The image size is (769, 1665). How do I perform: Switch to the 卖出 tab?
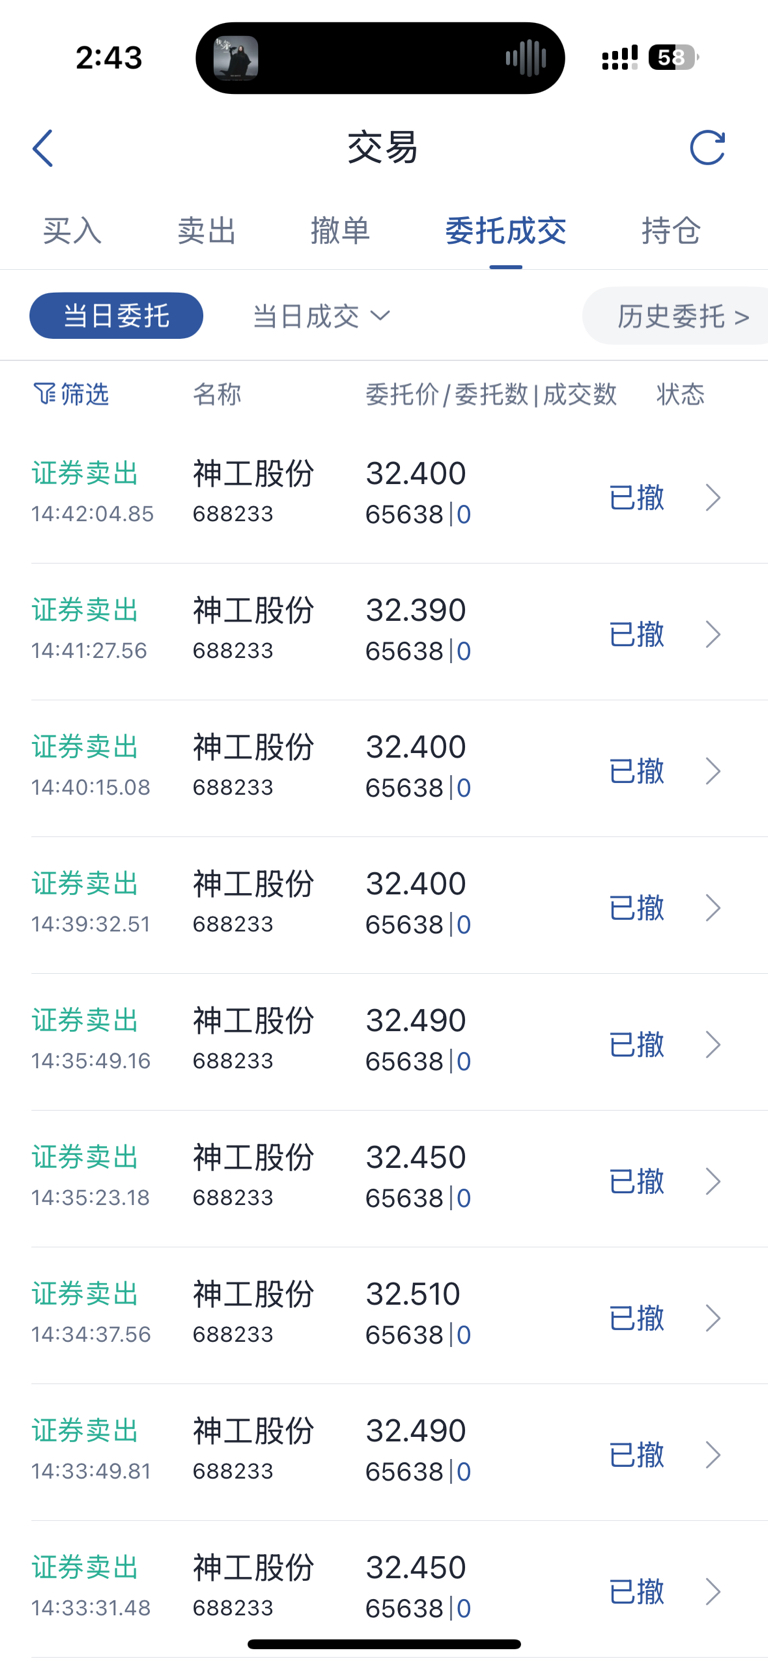click(x=206, y=231)
